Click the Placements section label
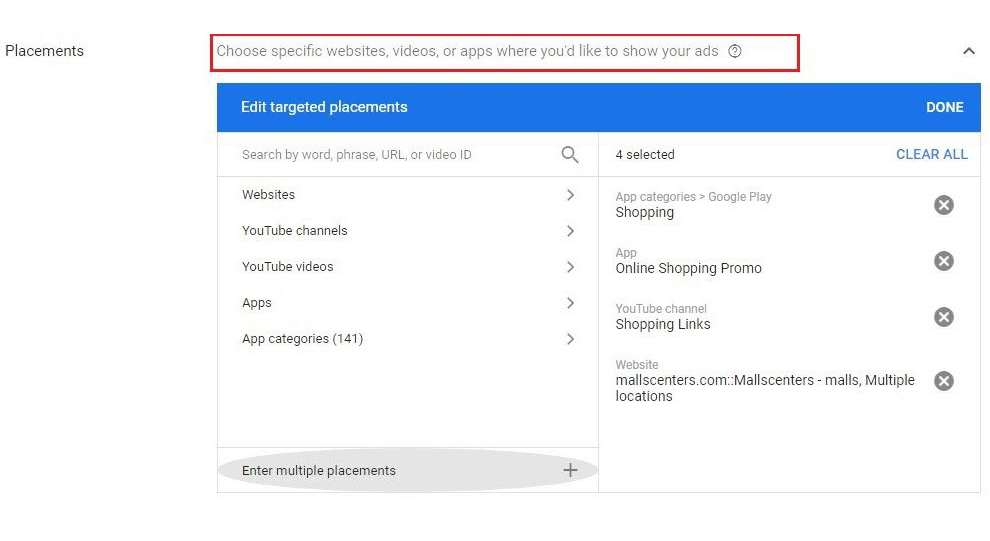 point(44,51)
